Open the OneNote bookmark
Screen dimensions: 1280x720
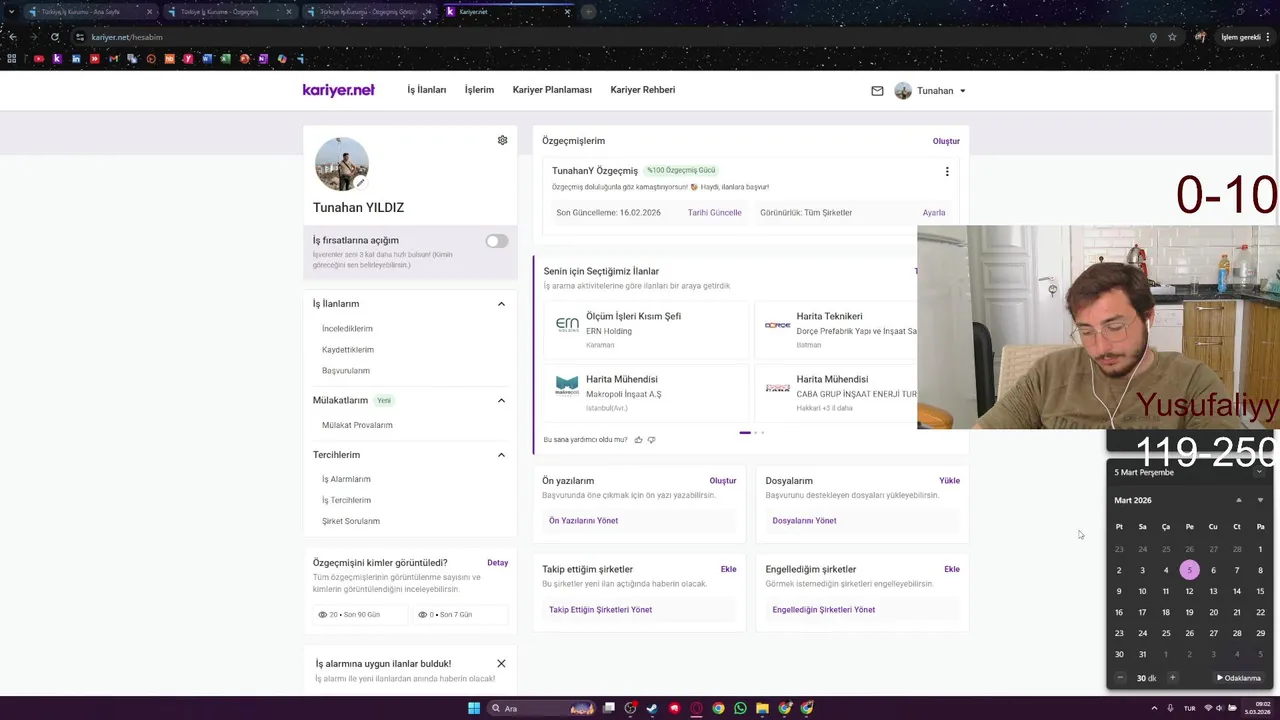[x=263, y=59]
